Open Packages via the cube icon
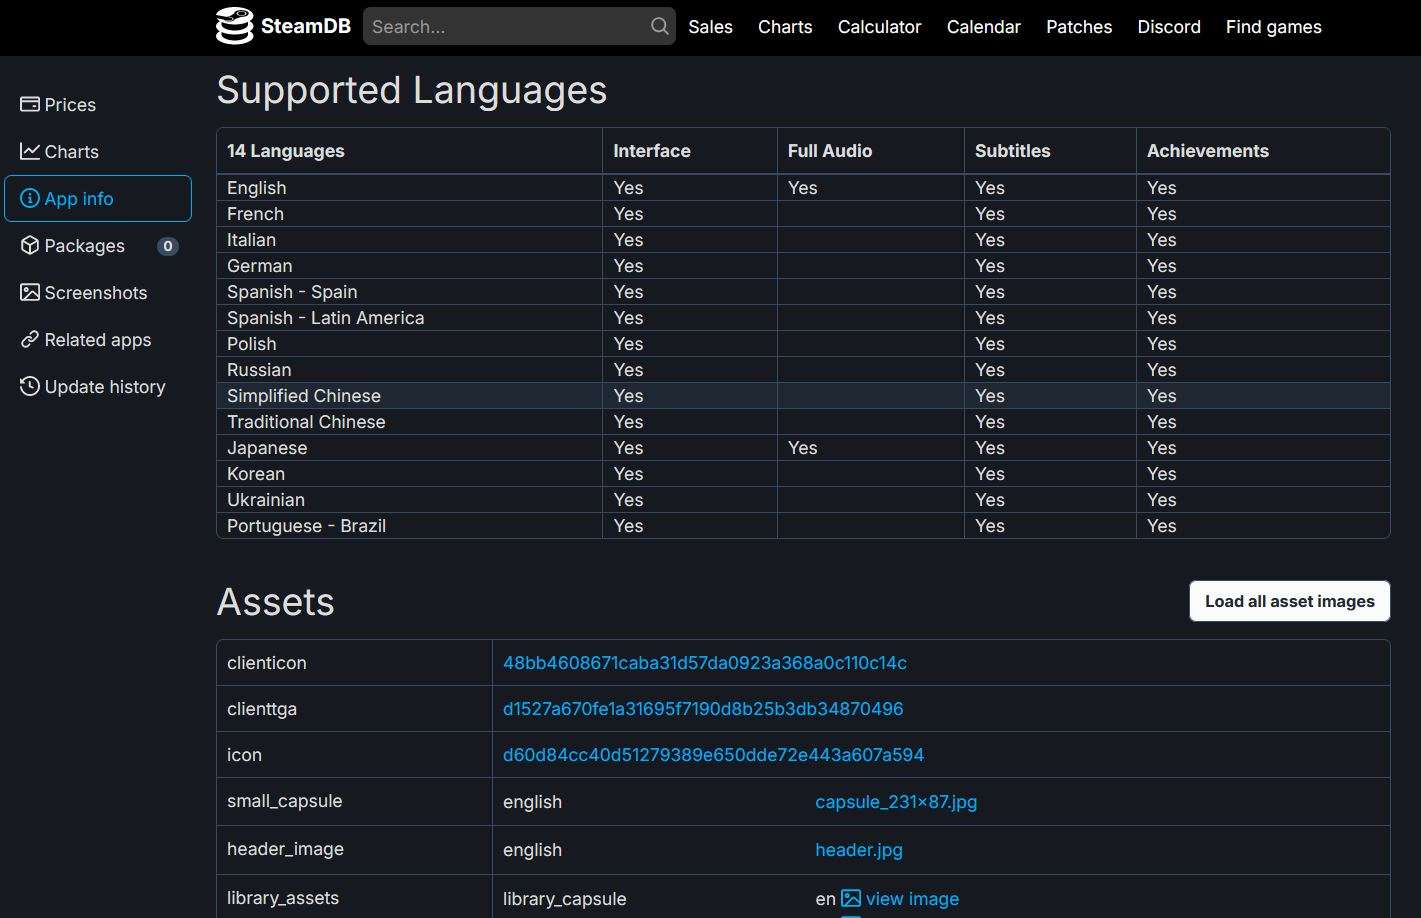The image size is (1421, 918). 30,245
